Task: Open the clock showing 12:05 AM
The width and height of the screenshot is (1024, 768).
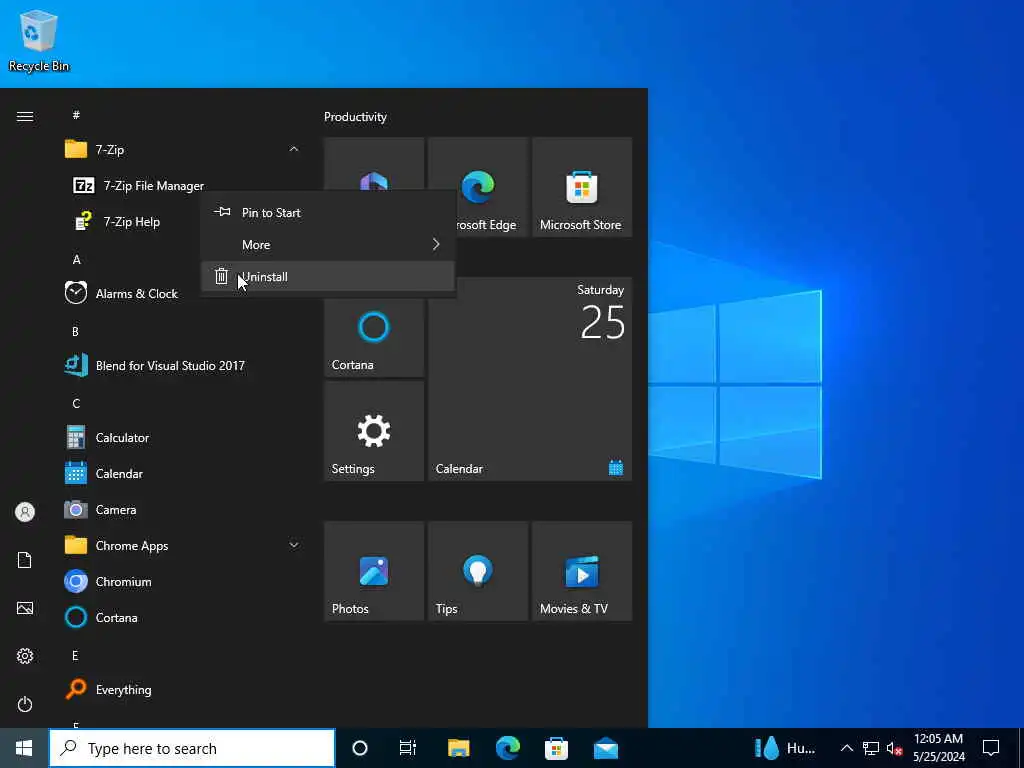Action: point(938,748)
